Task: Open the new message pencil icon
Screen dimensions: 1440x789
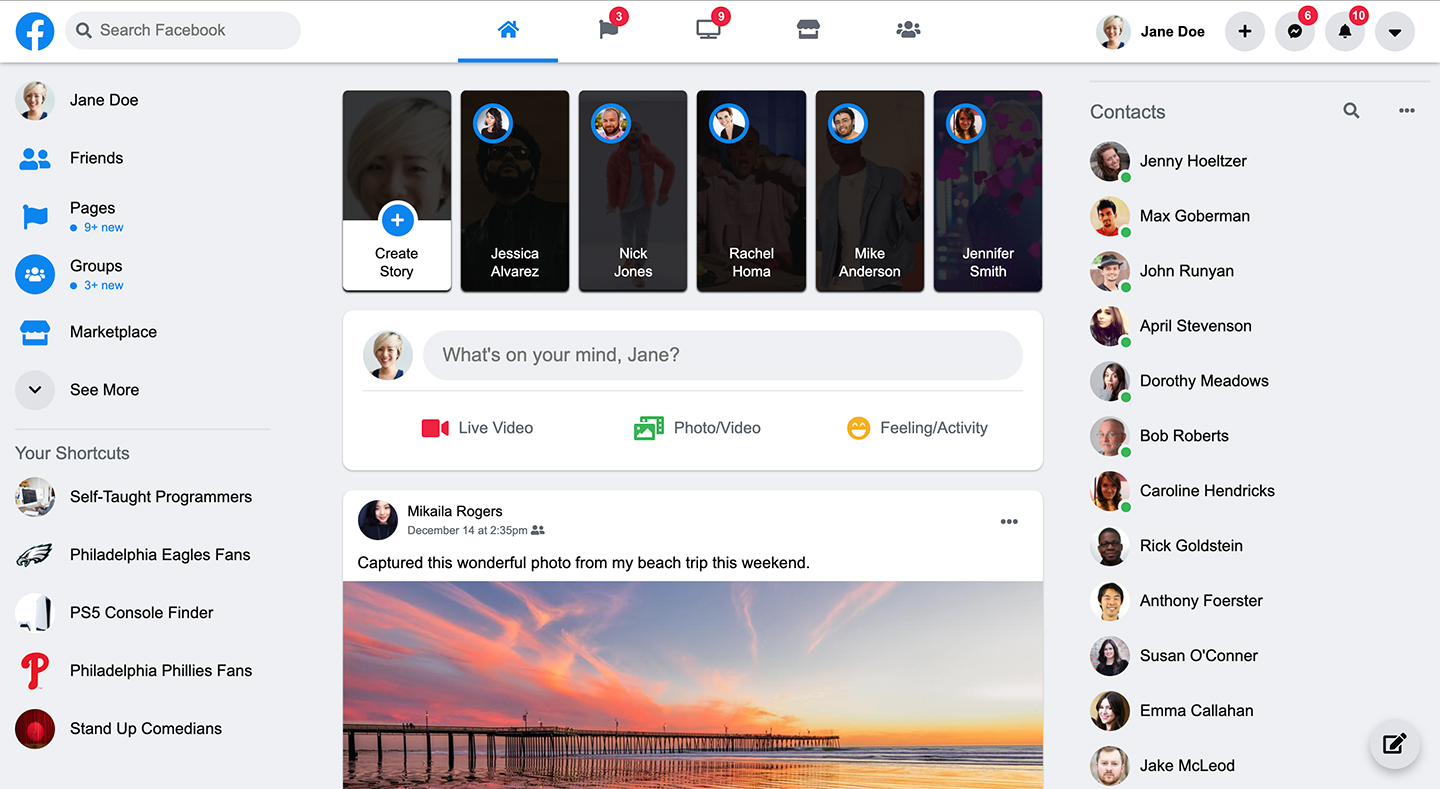Action: click(1394, 744)
